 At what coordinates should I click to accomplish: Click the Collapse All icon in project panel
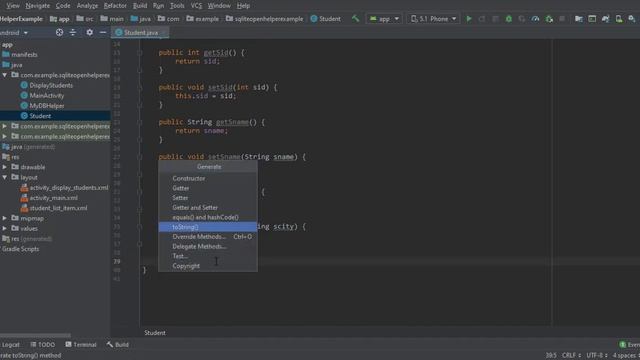(x=73, y=32)
